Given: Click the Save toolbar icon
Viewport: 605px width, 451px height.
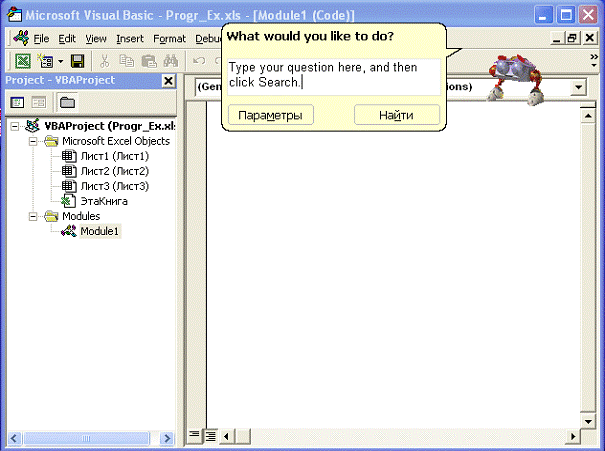Looking at the screenshot, I should (x=77, y=61).
